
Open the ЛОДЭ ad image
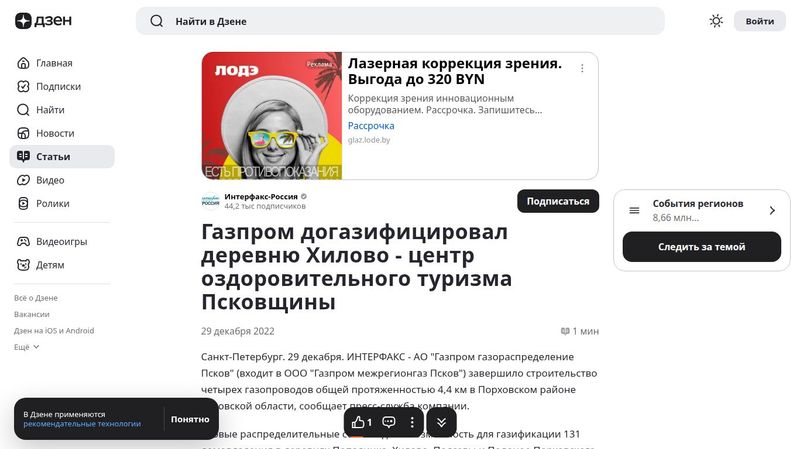272,116
